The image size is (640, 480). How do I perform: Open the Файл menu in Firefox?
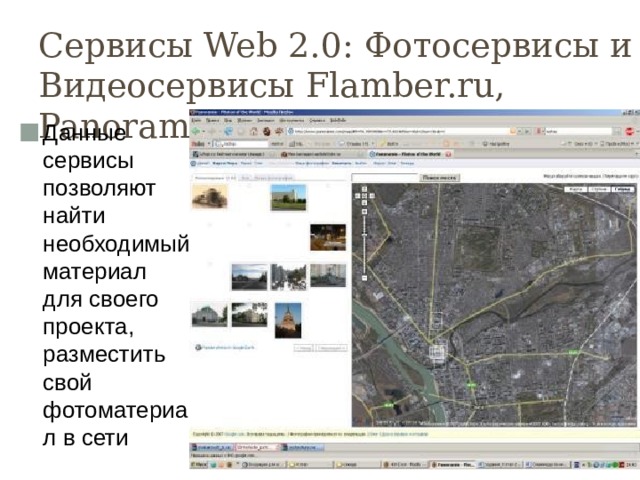(x=196, y=121)
